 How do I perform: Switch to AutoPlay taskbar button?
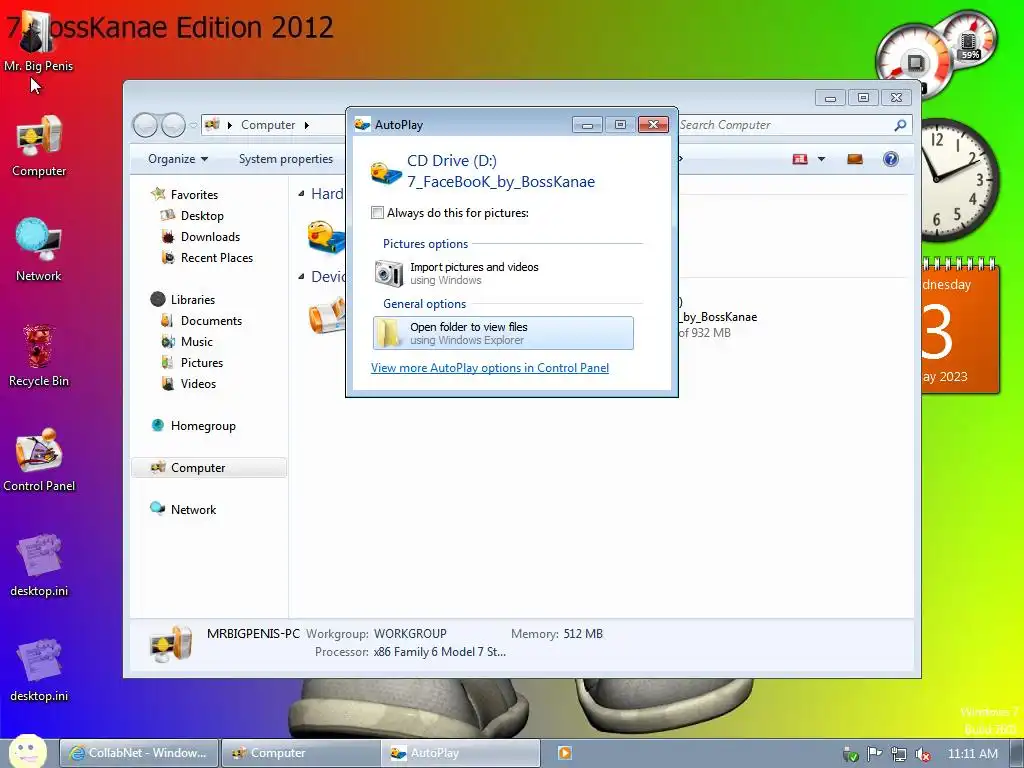pos(461,753)
